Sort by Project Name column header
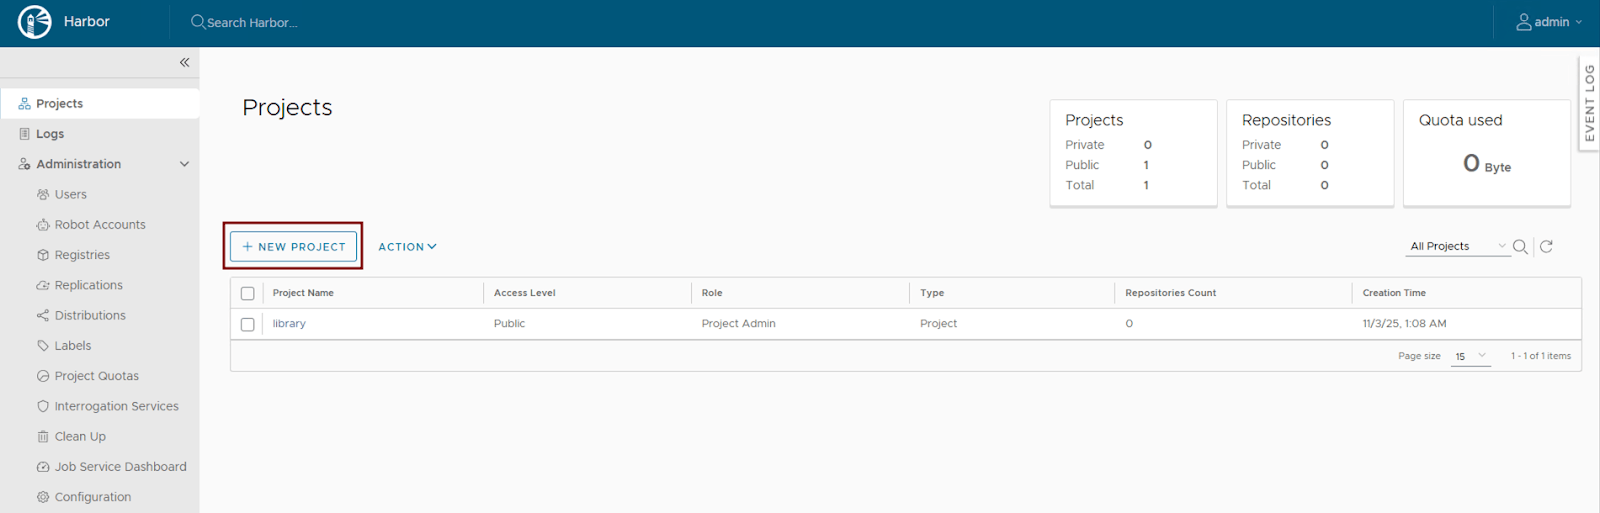Screen dimensions: 1600x513 click(303, 293)
